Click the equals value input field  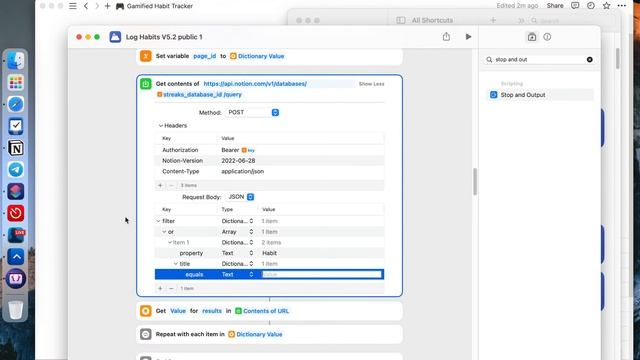click(x=322, y=274)
